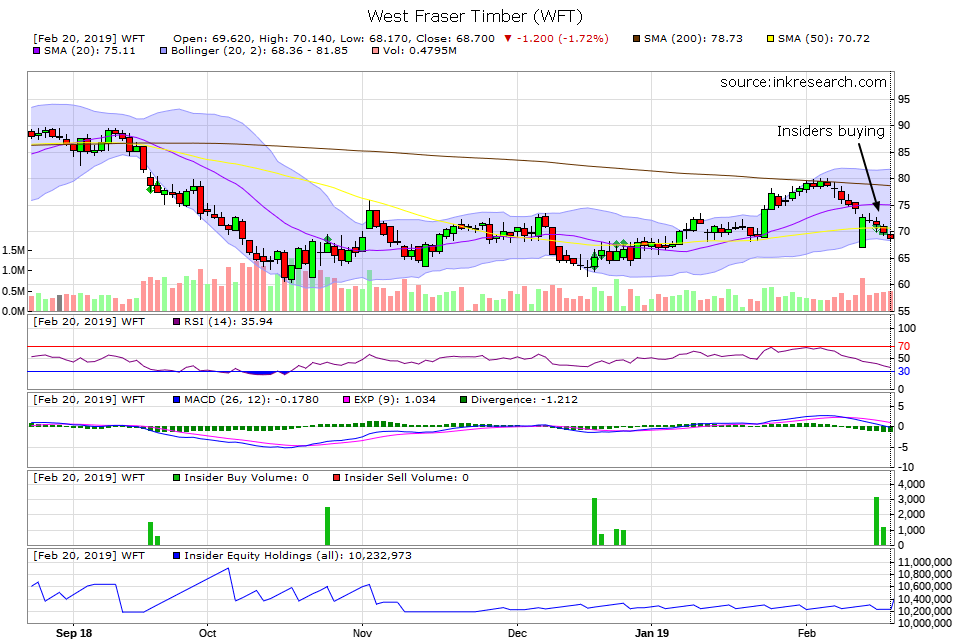This screenshot has width=957, height=642.
Task: Click the green Divergence legend swatch
Action: (x=464, y=400)
